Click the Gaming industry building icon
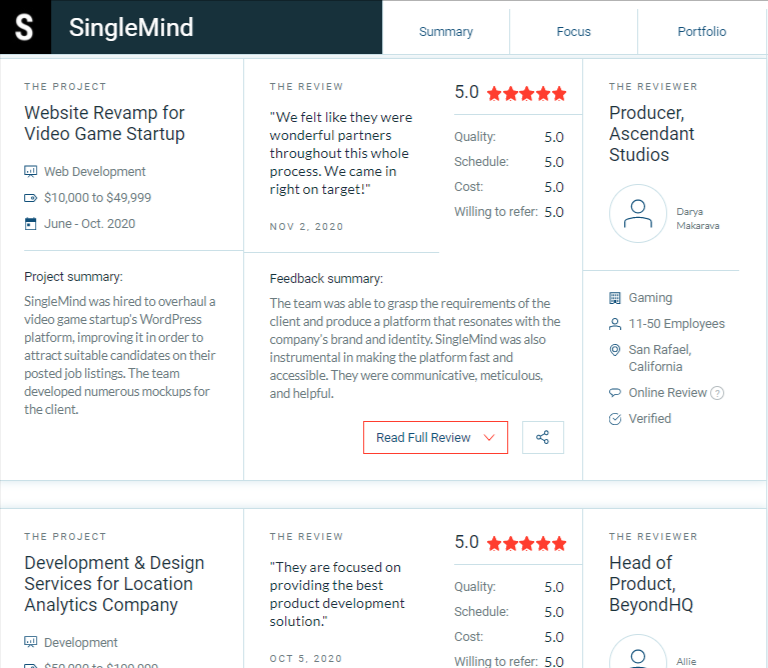 point(615,298)
